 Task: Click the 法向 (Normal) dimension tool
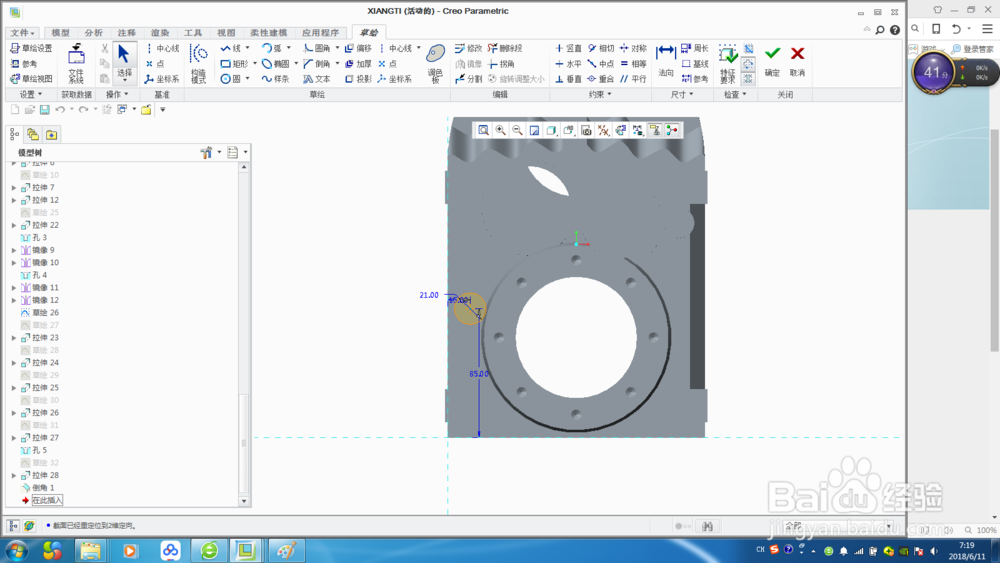666,61
